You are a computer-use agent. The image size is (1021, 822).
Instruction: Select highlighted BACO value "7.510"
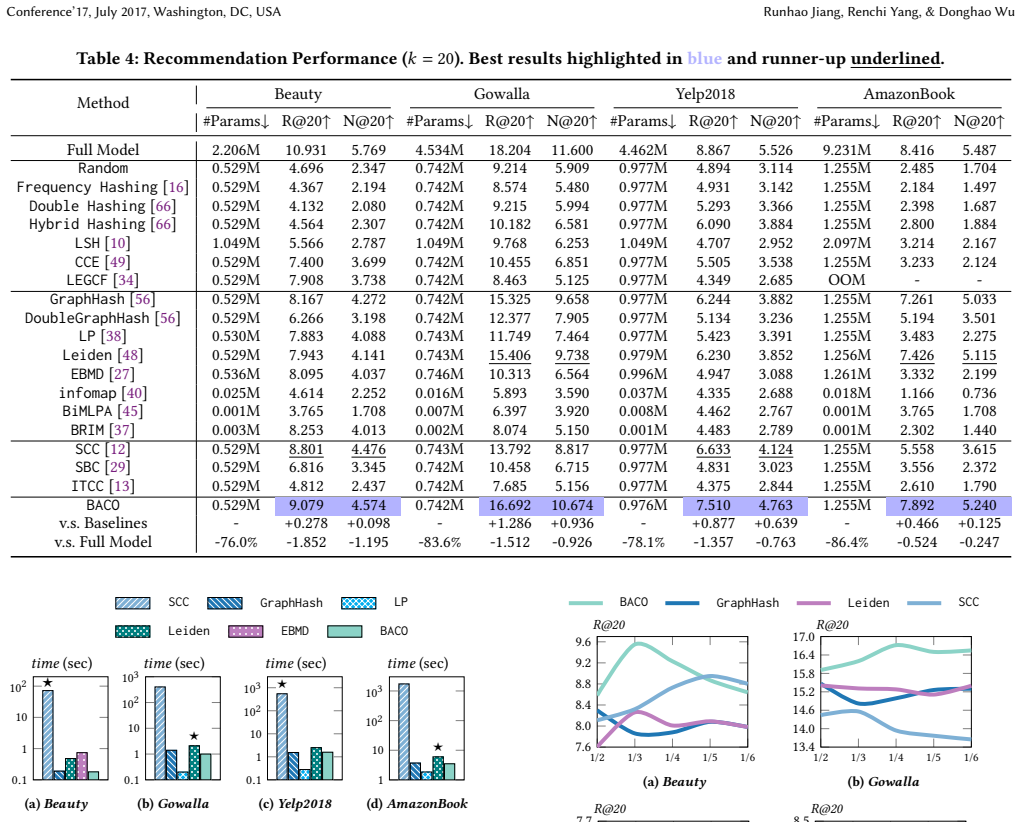(713, 505)
